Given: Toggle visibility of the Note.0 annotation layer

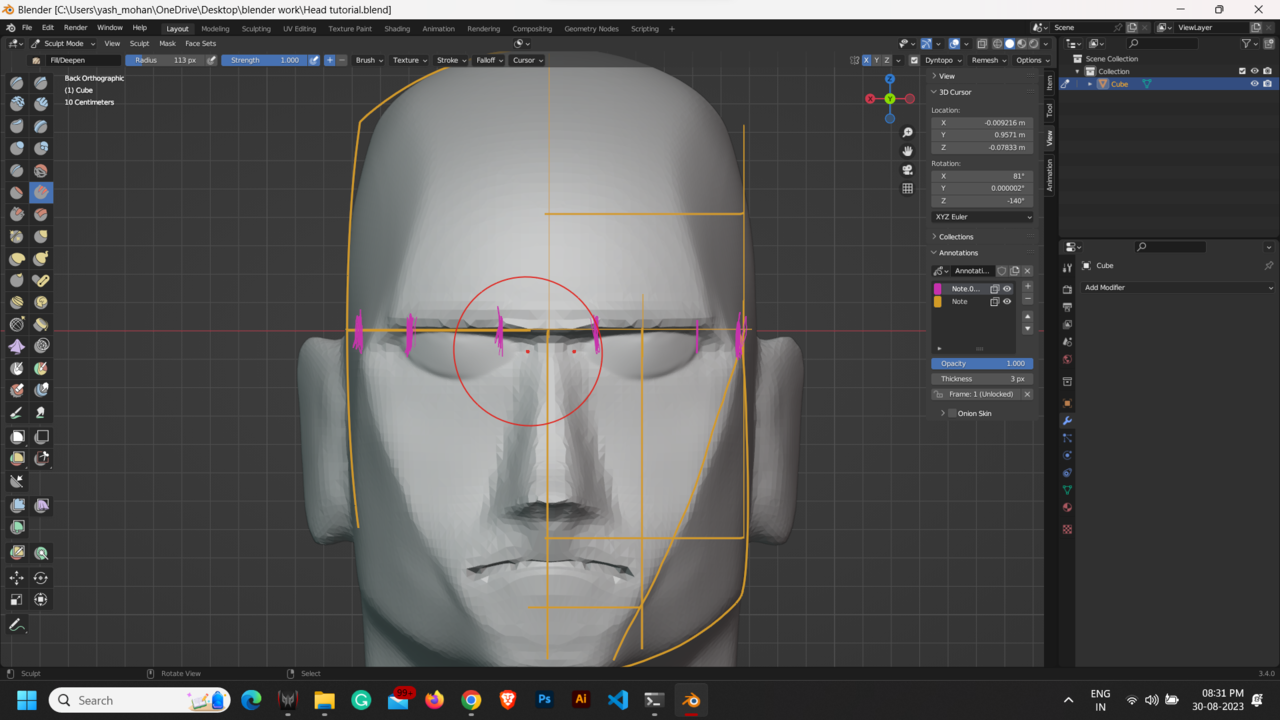Looking at the screenshot, I should 1008,288.
